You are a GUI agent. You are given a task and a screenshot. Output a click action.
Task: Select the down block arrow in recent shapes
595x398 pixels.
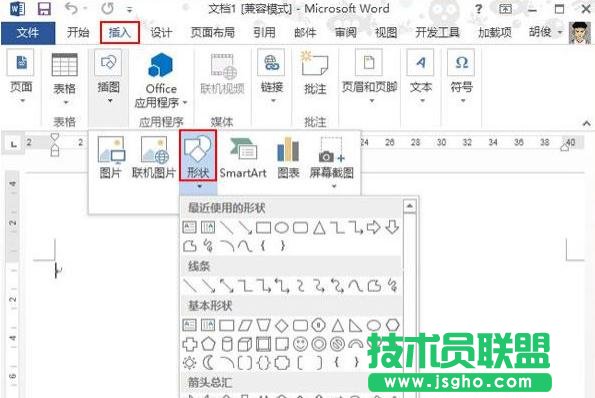[392, 228]
